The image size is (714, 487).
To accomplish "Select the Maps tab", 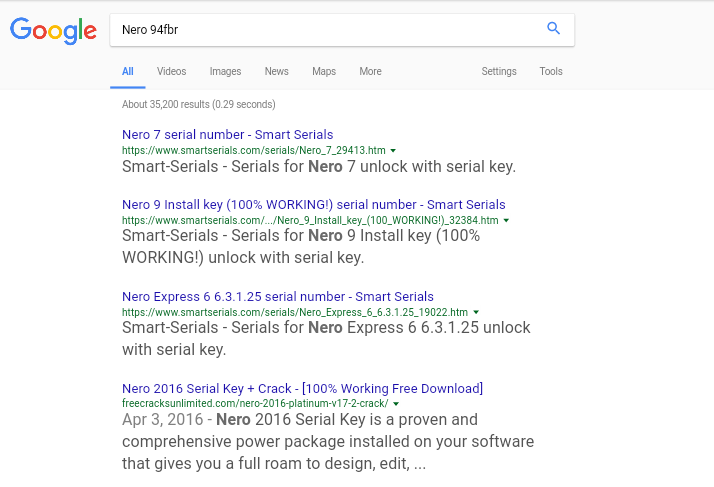I will point(324,72).
